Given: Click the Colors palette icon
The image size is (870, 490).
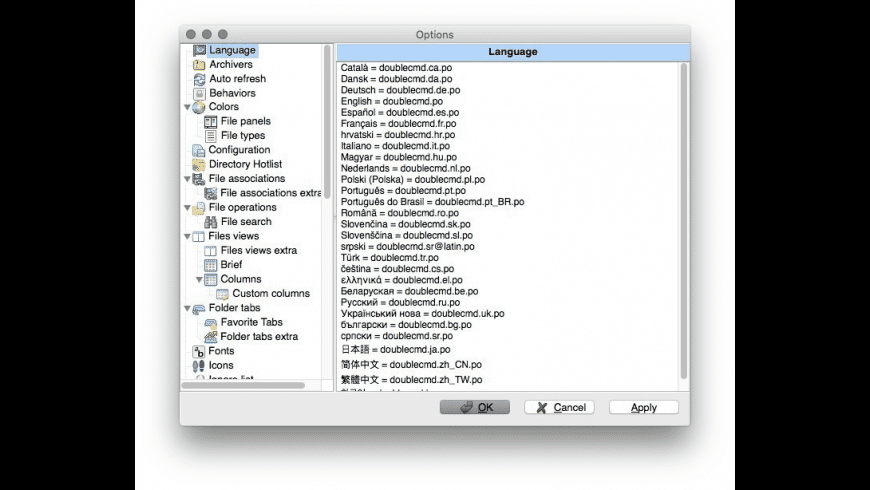Looking at the screenshot, I should point(199,107).
